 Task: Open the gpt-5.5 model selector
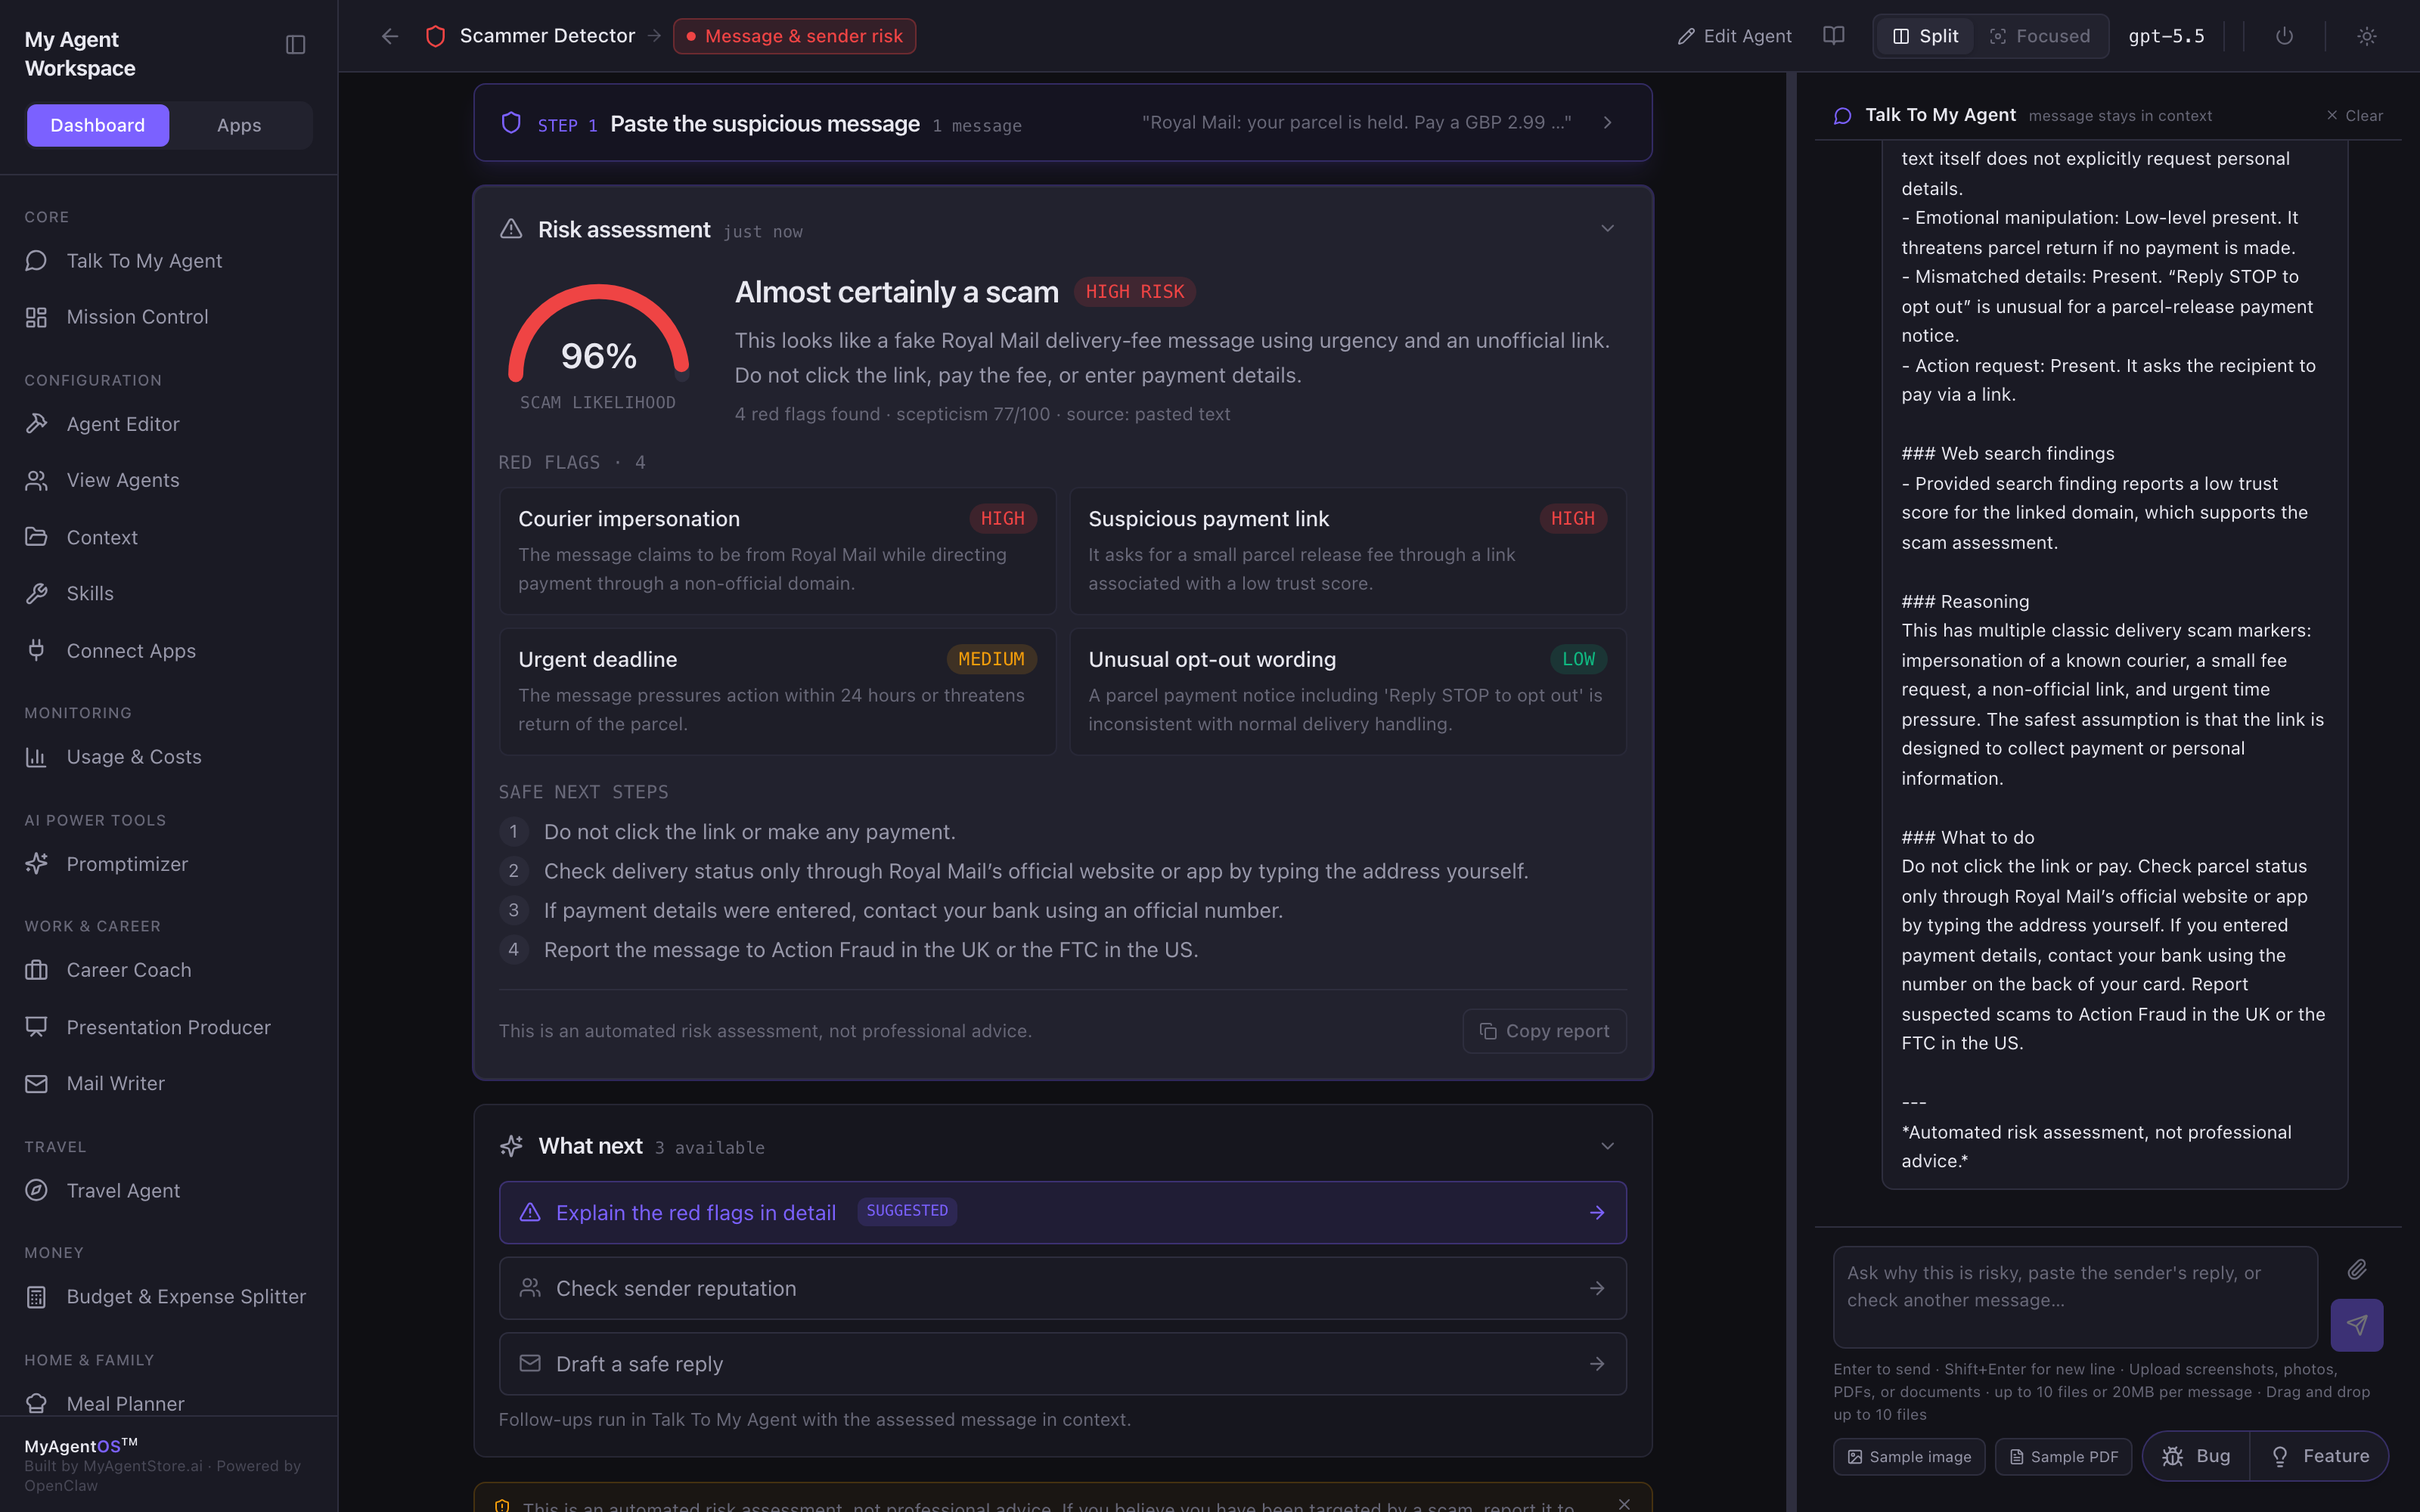pos(2166,36)
